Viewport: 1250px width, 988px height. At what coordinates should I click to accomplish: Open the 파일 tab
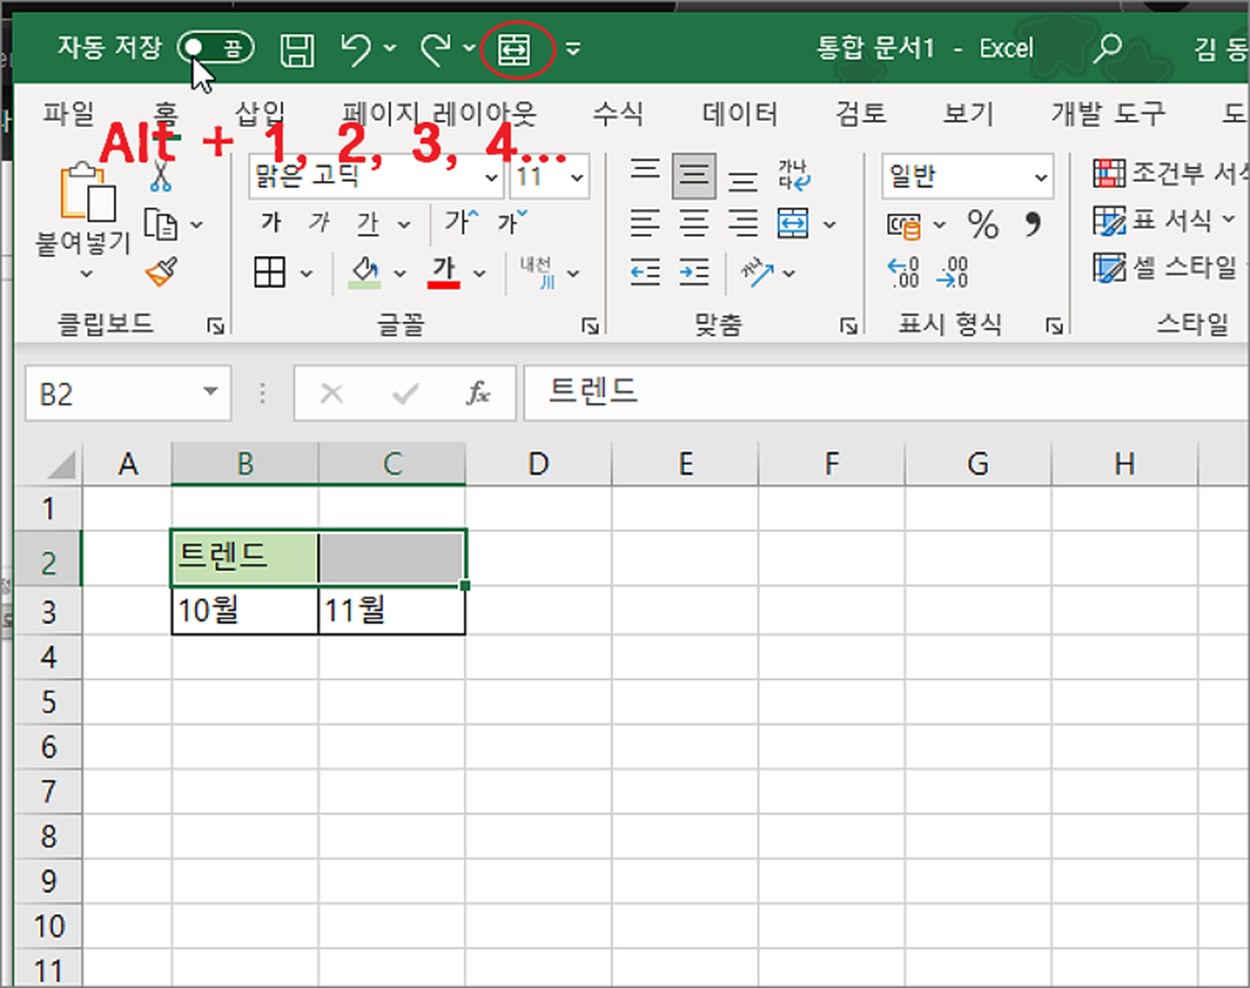coord(69,113)
